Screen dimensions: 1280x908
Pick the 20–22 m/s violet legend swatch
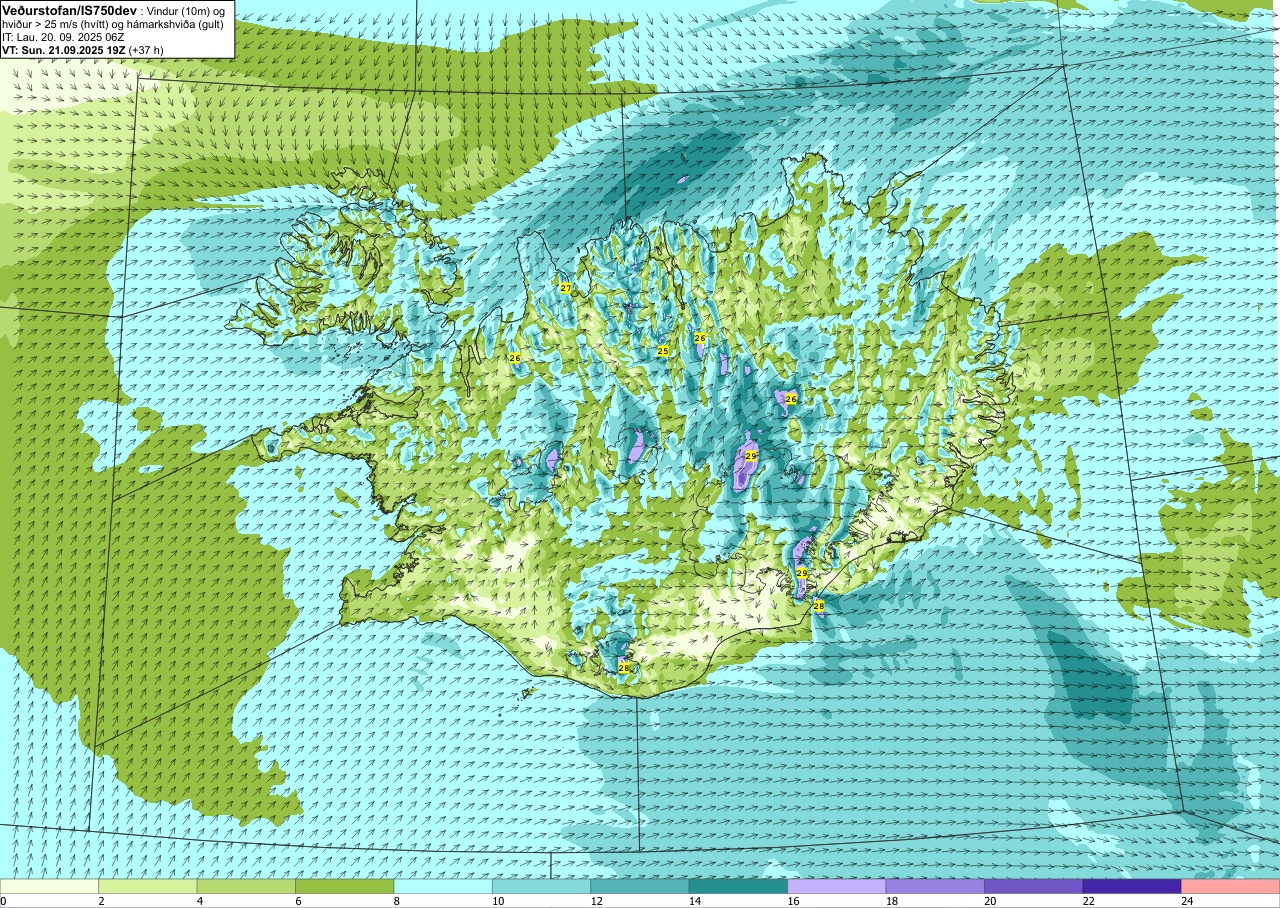(1034, 886)
